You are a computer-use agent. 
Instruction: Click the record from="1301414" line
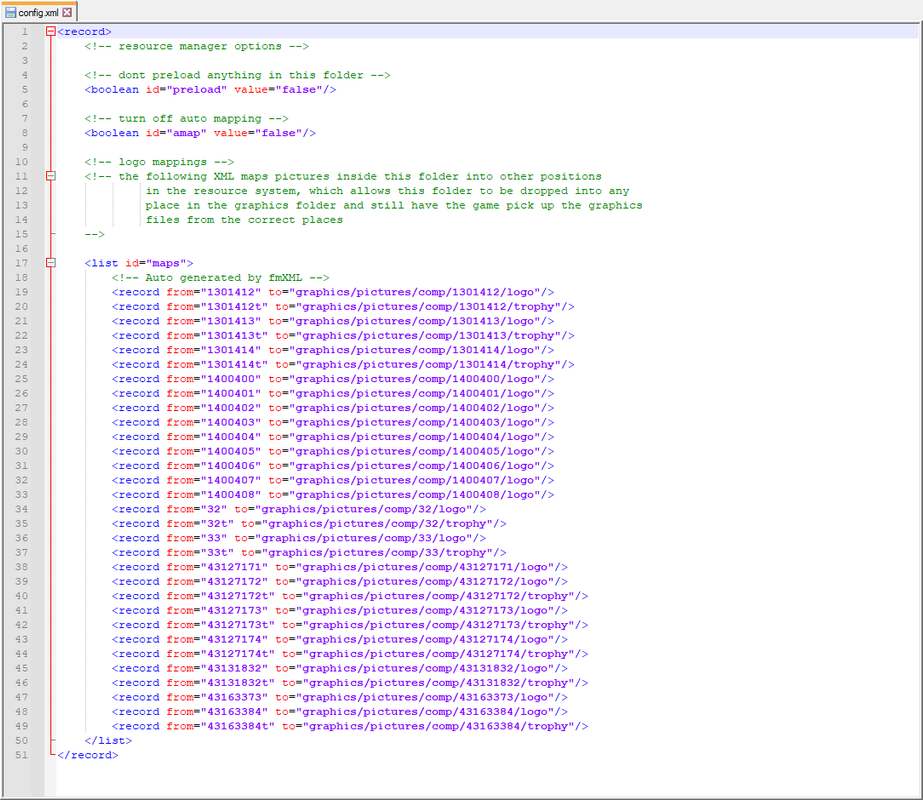[x=333, y=350]
